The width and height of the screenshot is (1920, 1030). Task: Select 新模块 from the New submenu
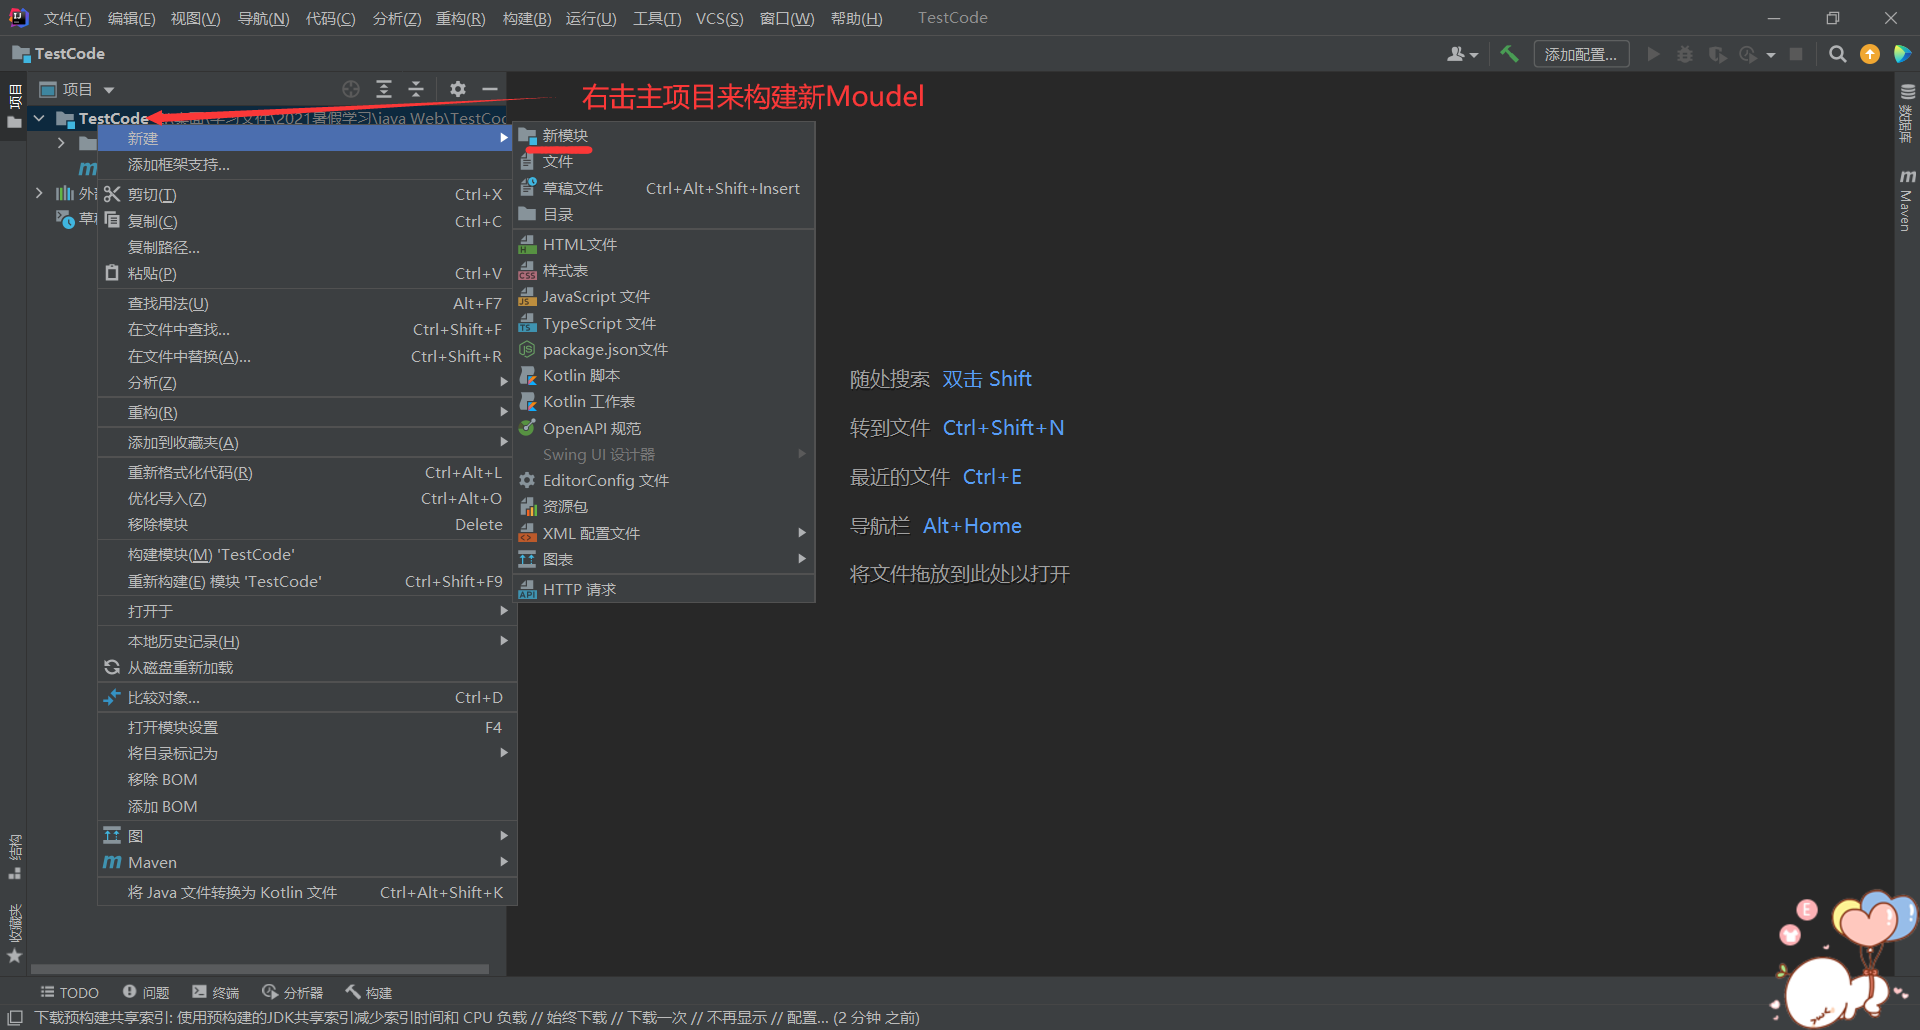[x=665, y=135]
